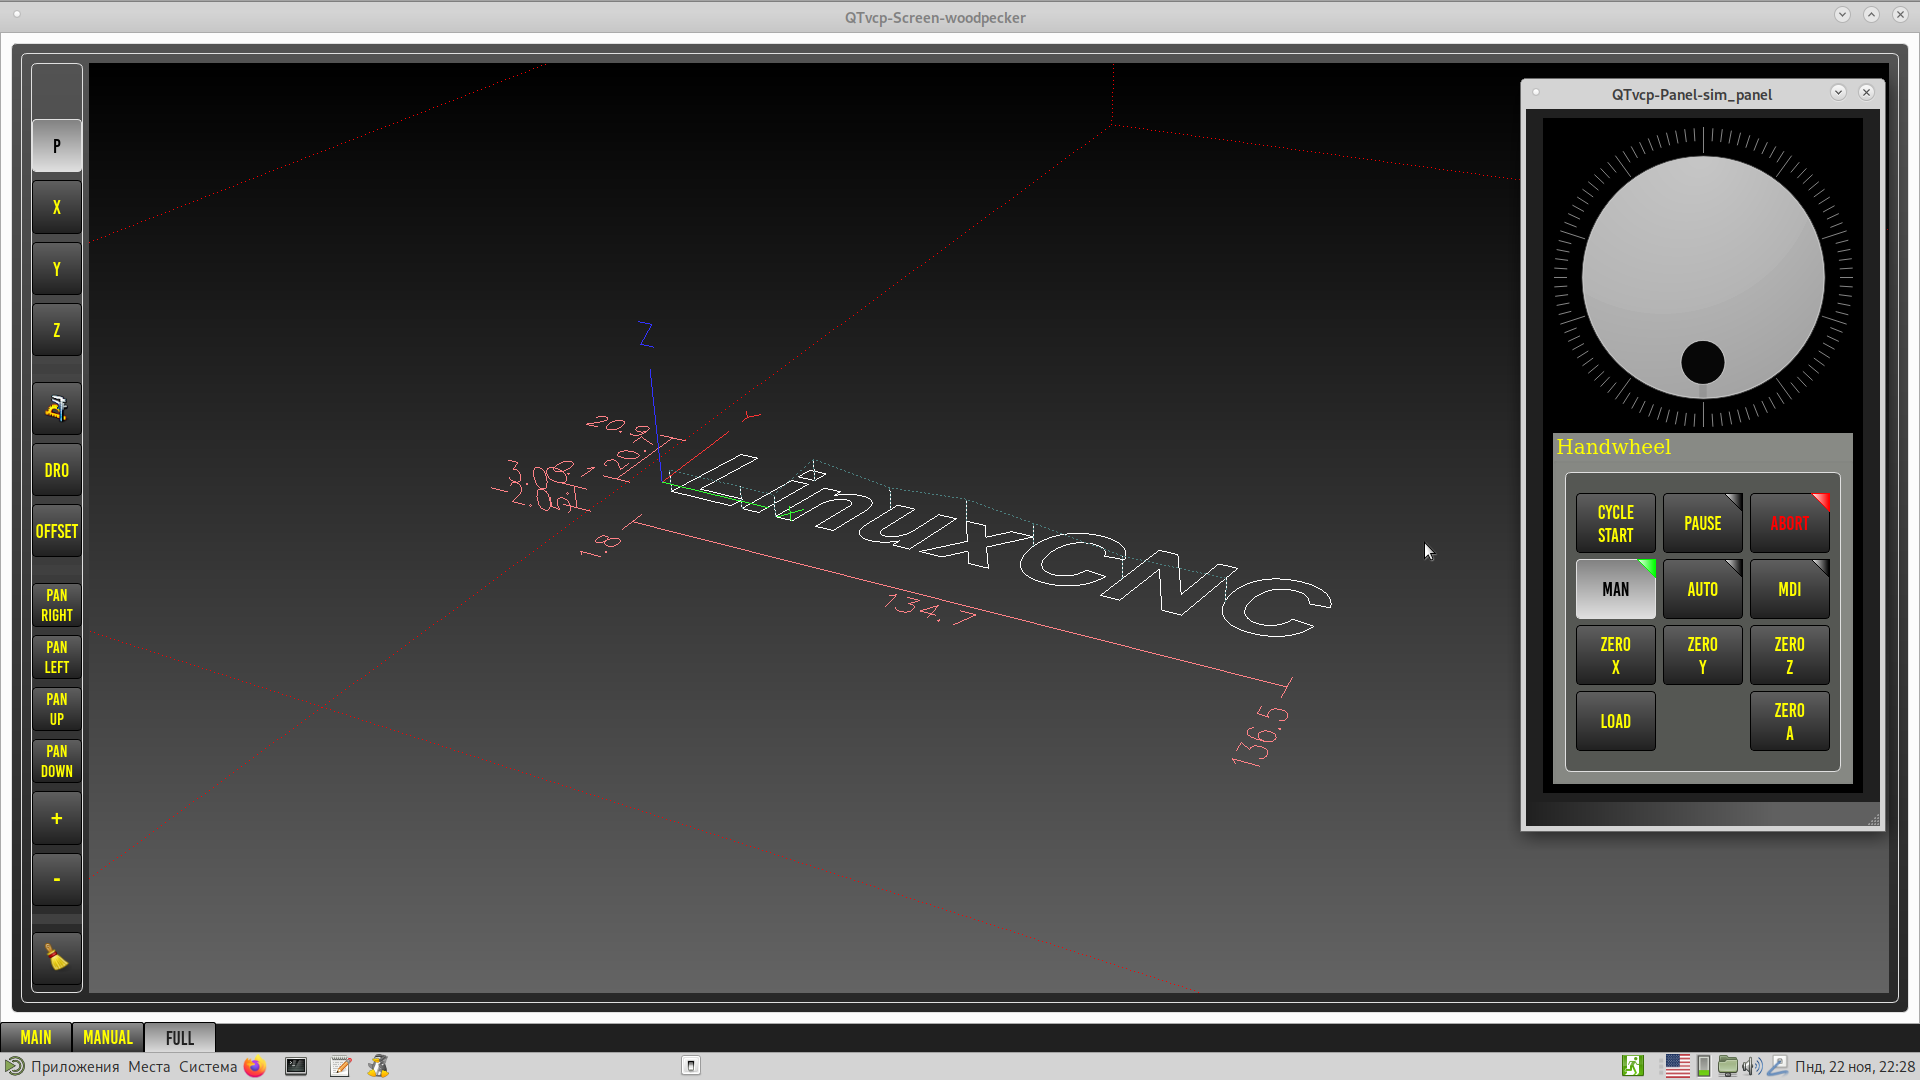
Task: Select MDI mode in sim panel
Action: point(1790,589)
